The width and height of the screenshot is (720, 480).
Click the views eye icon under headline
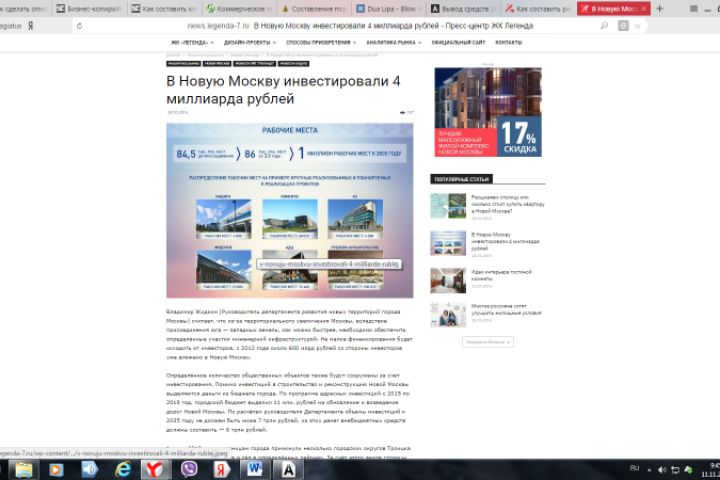(402, 112)
